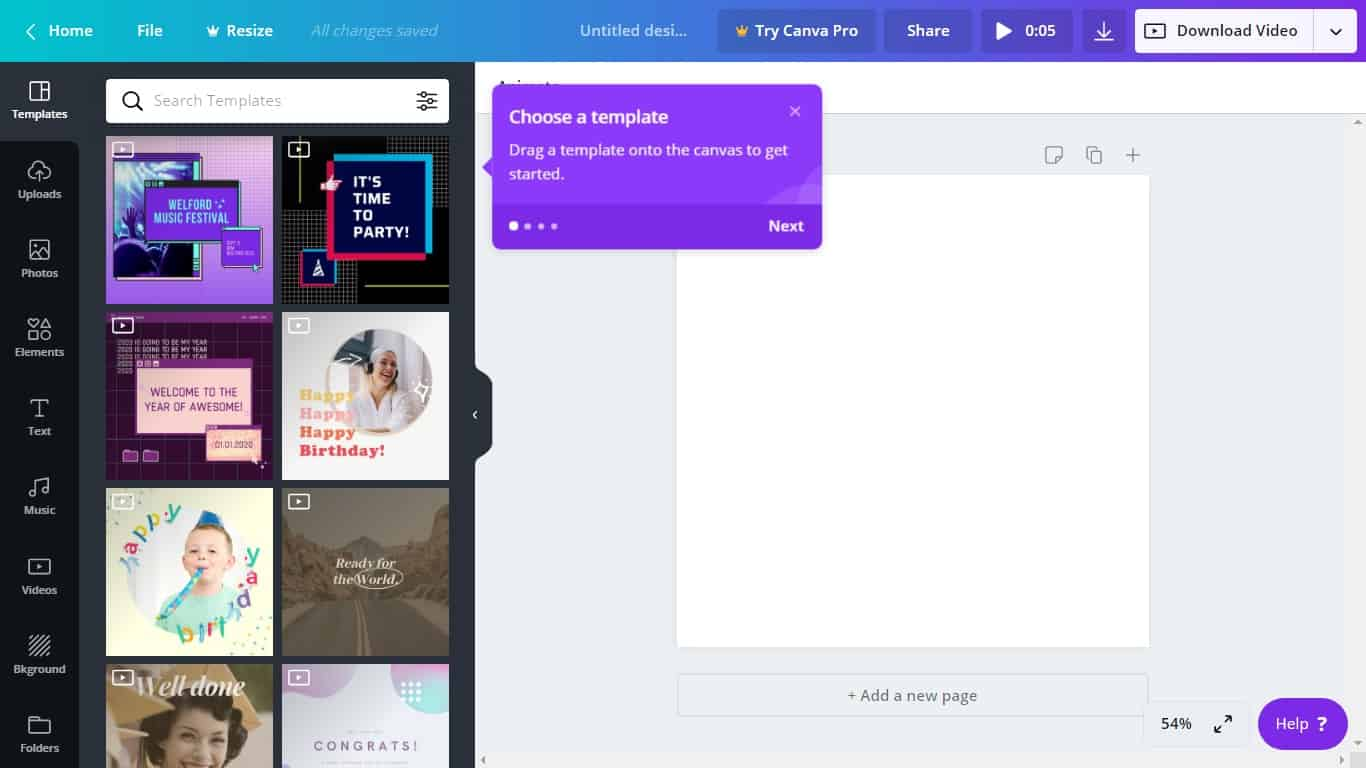Viewport: 1366px width, 768px height.
Task: Select the Elements sidebar icon
Action: 39,336
